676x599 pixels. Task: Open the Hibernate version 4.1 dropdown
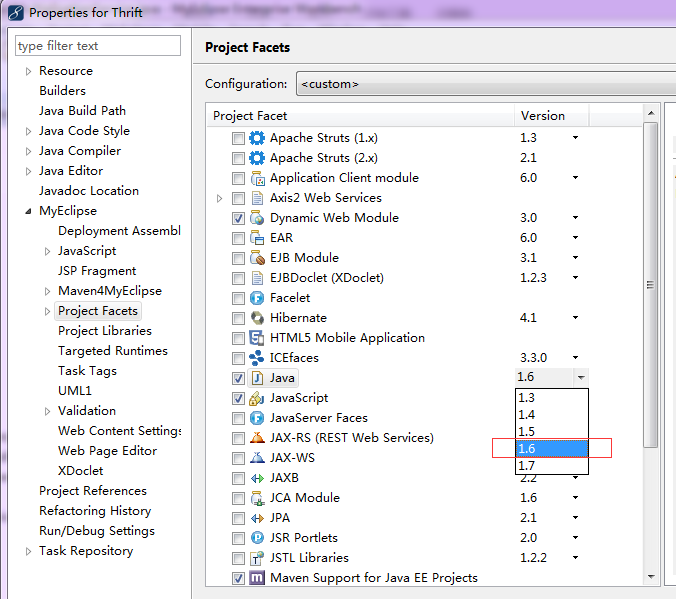pyautogui.click(x=576, y=318)
